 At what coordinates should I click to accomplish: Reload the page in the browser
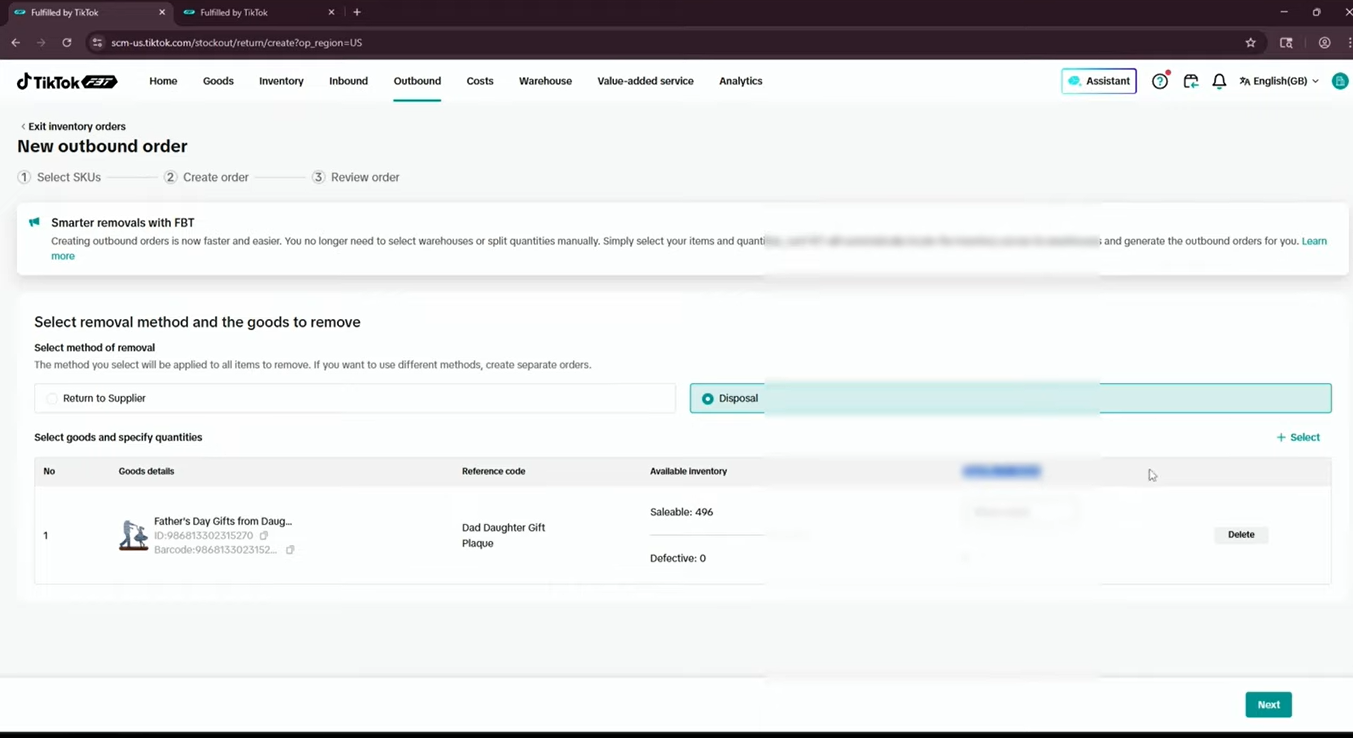click(x=67, y=43)
